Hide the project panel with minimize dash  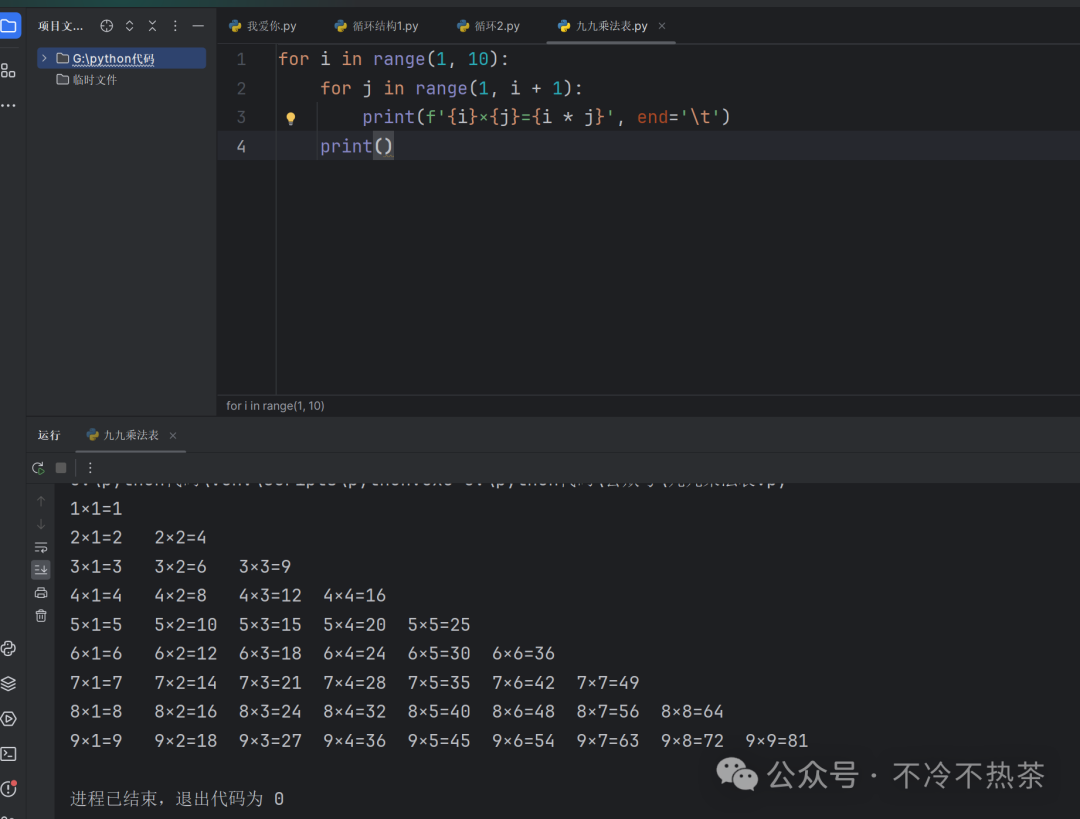198,26
